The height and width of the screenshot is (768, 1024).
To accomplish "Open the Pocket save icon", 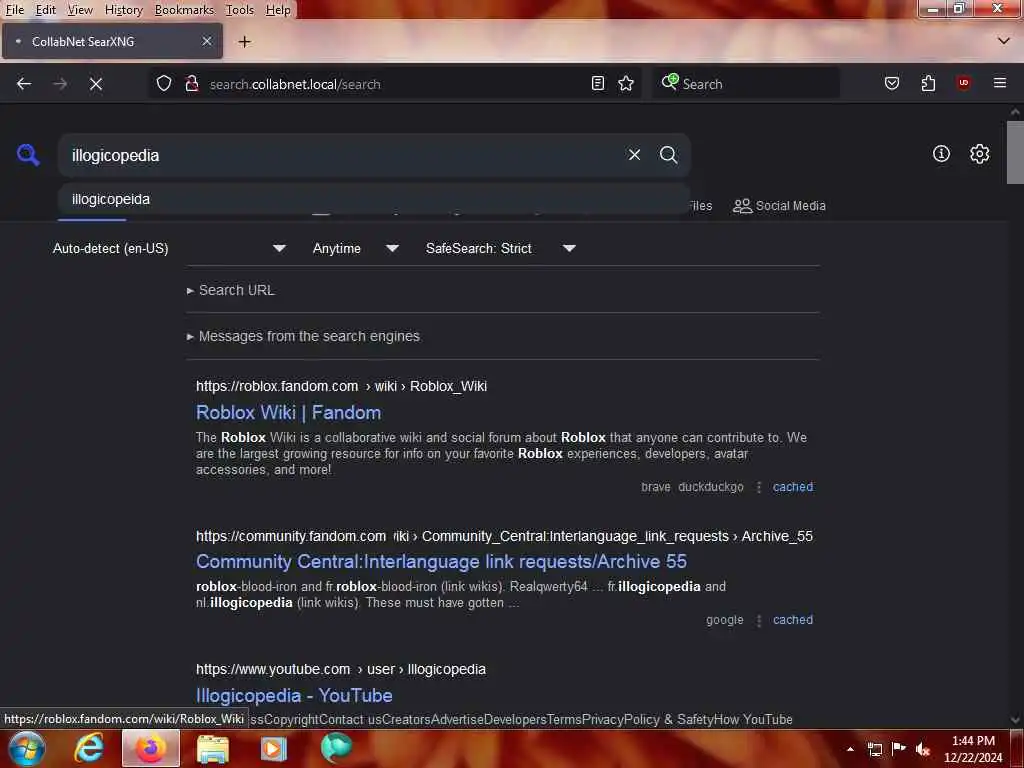I will click(891, 84).
